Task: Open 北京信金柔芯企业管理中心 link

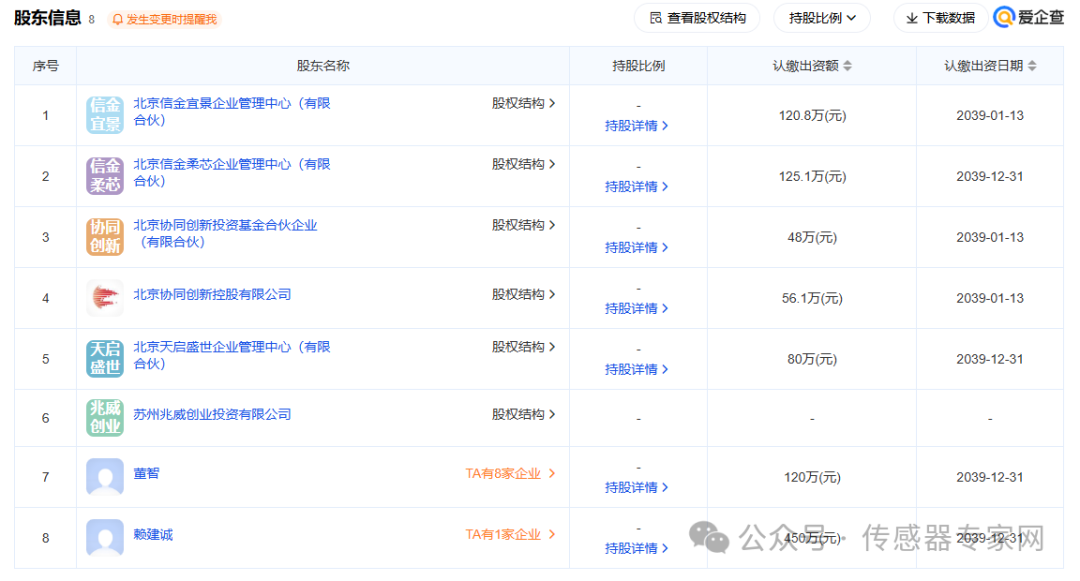Action: [231, 172]
